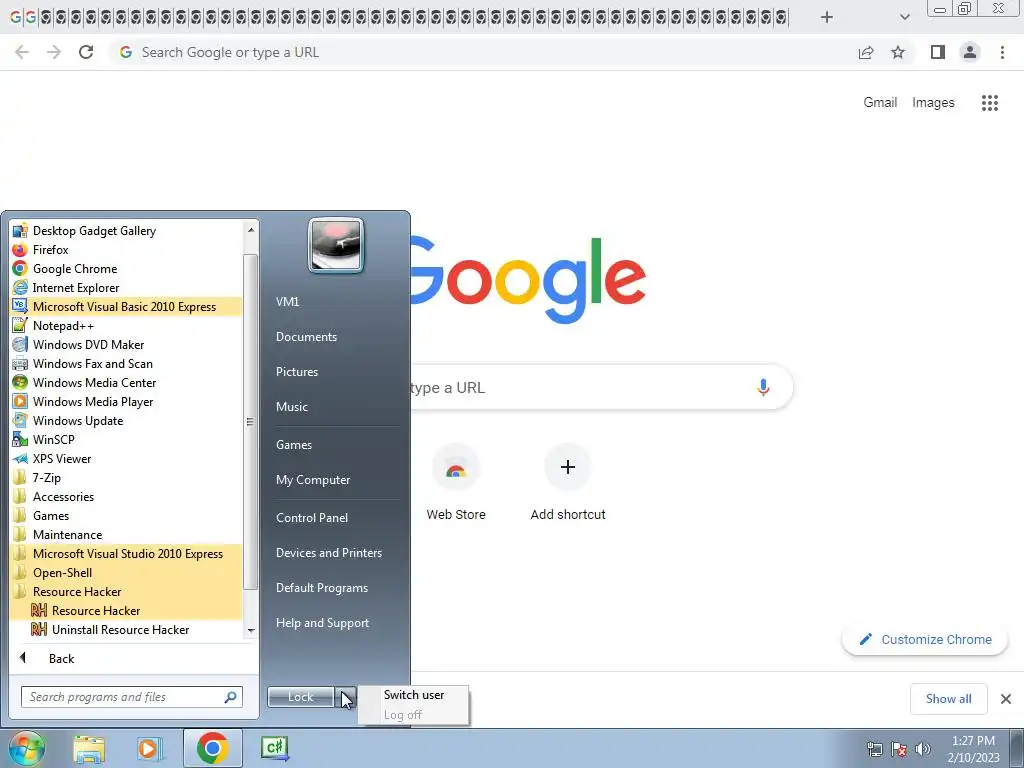Choose Switch user from the popup

413,695
